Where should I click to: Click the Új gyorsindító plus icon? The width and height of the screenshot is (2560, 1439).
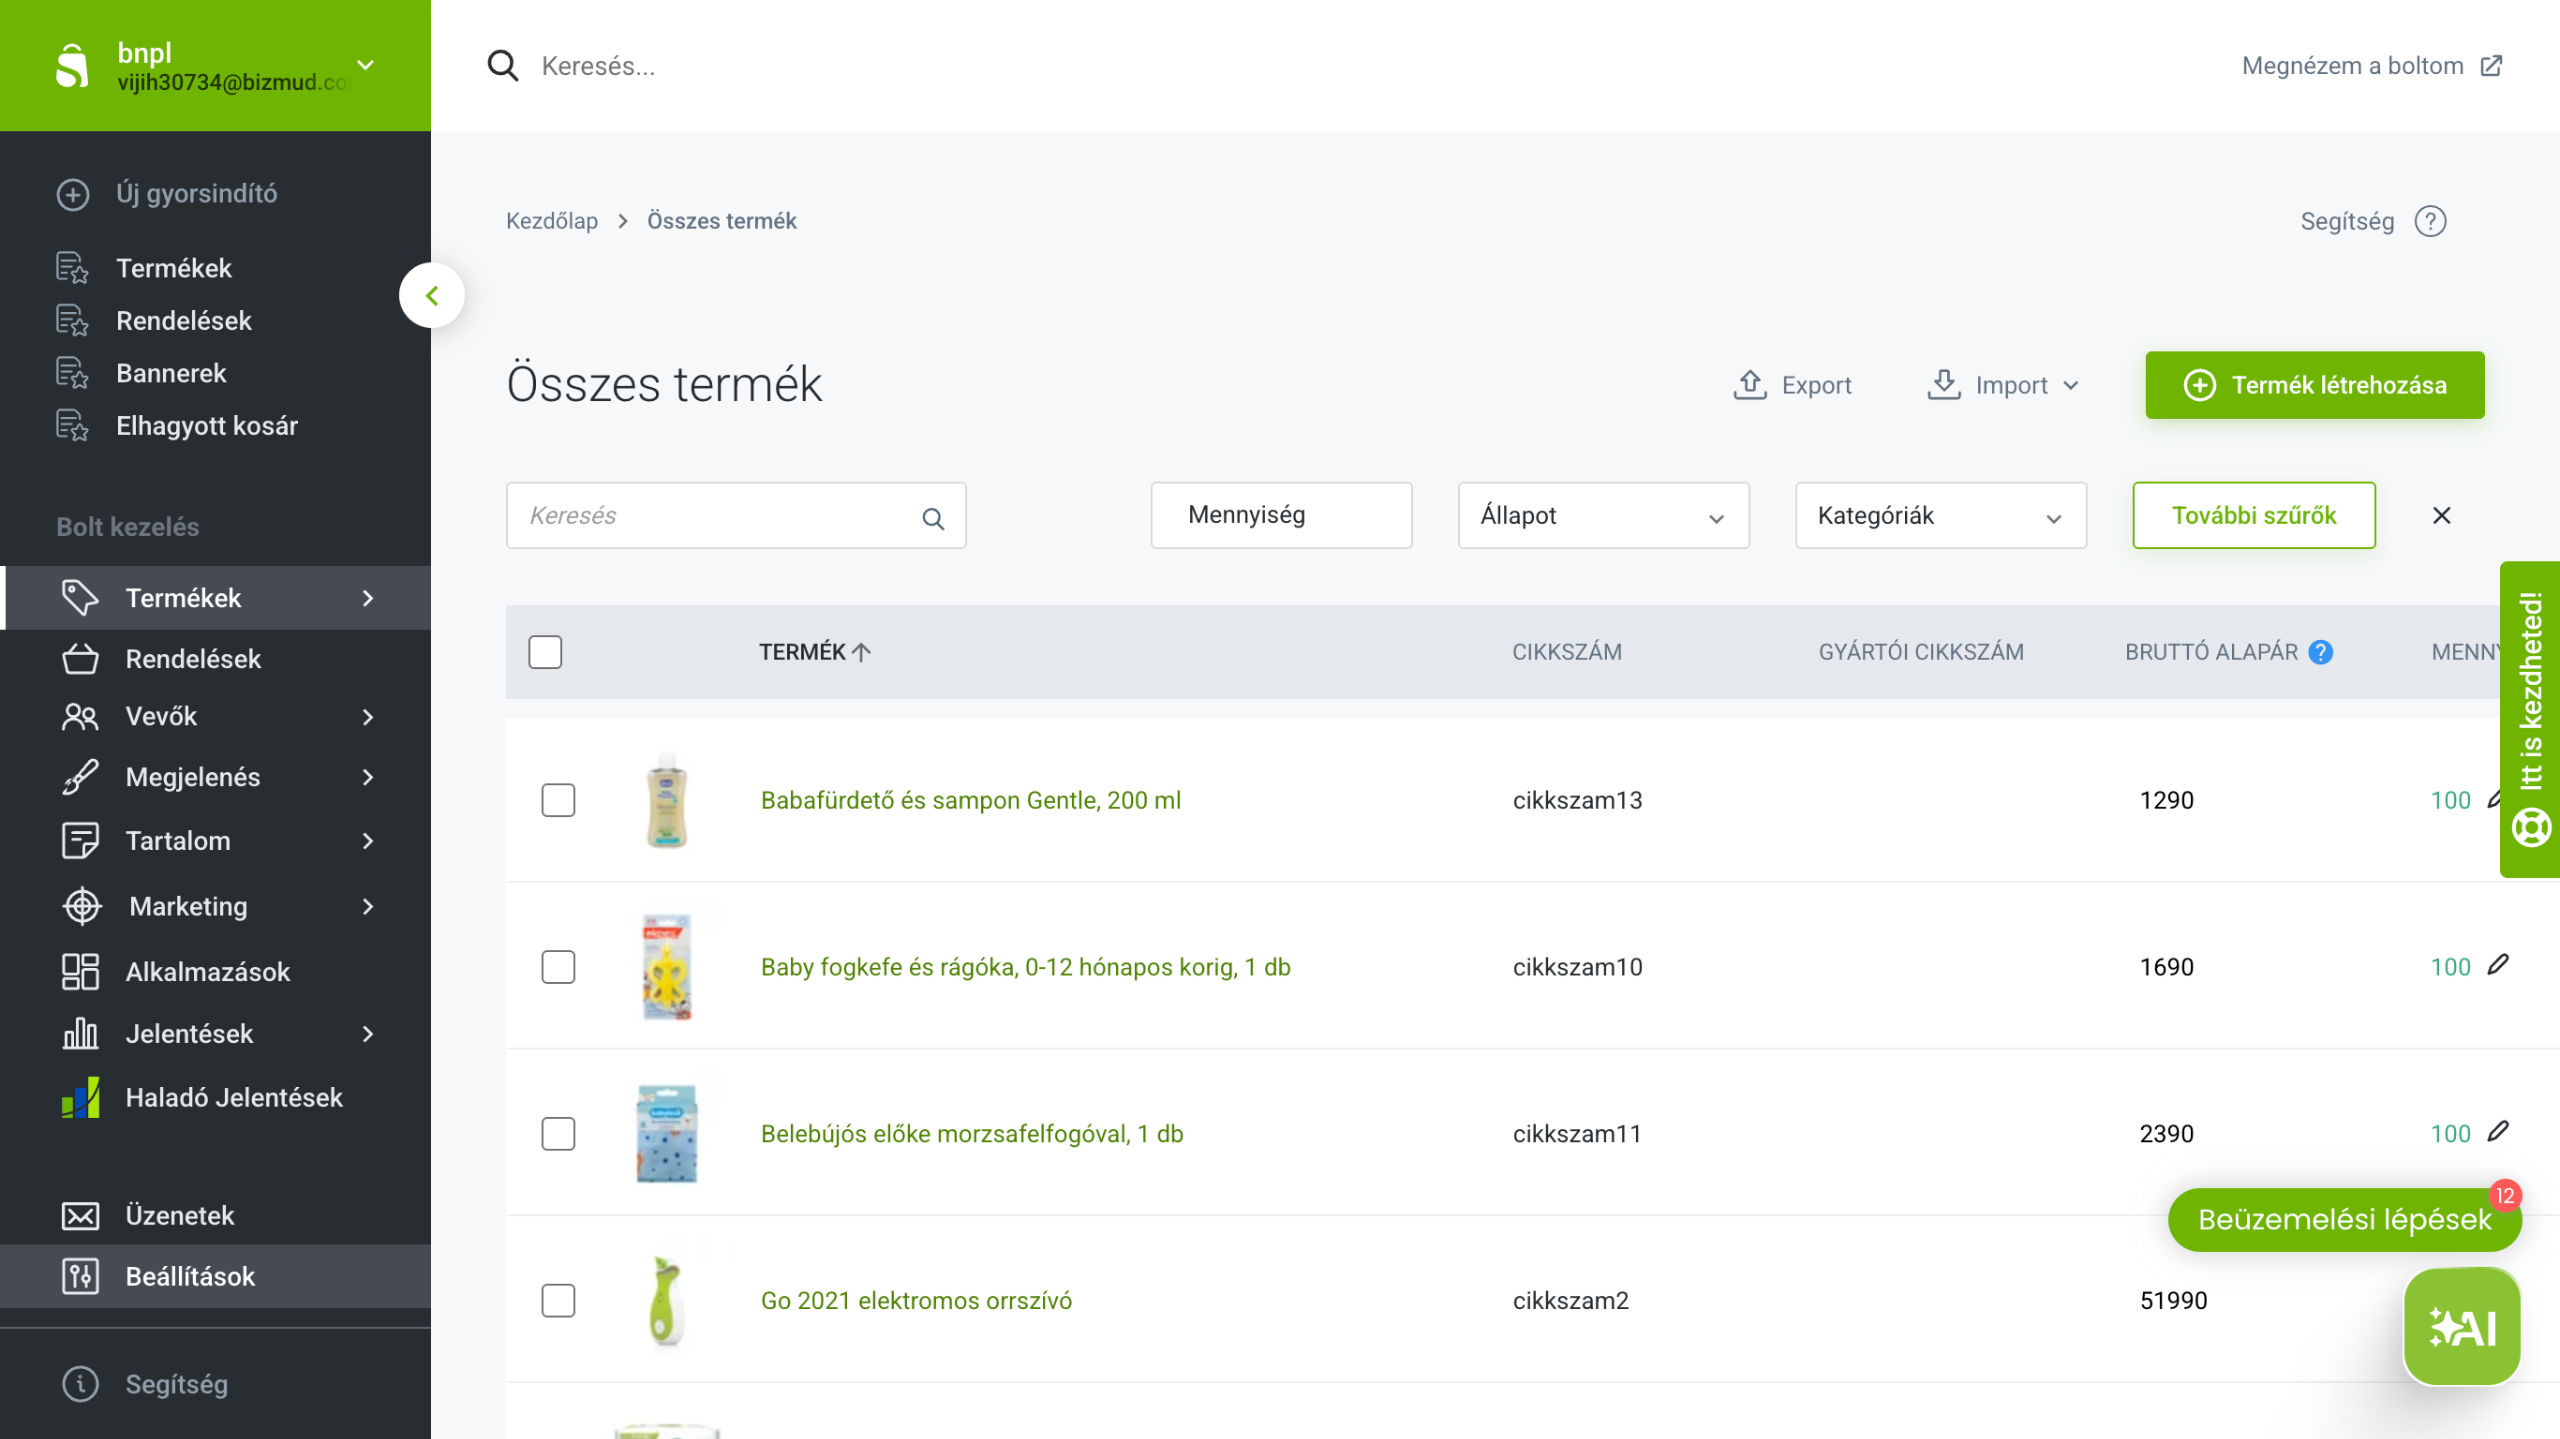coord(73,194)
